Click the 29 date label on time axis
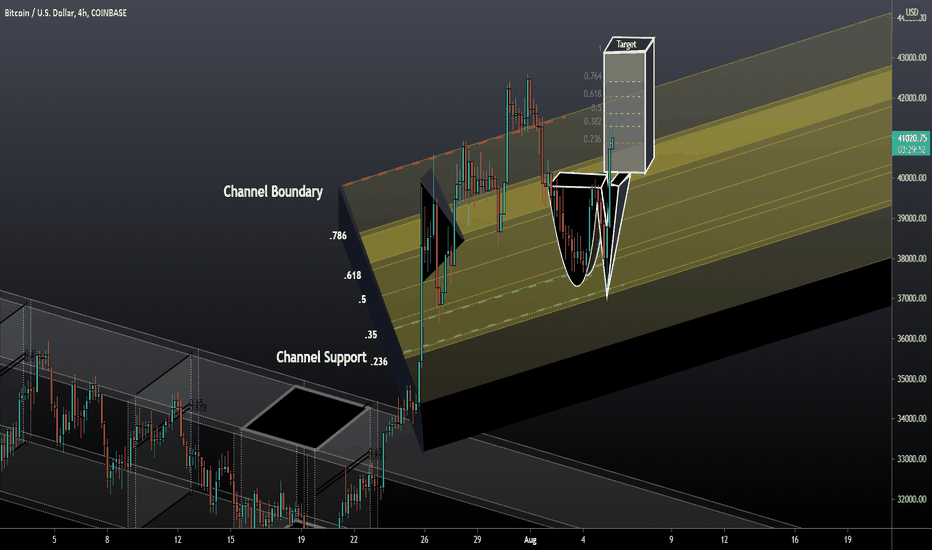932x550 pixels. click(x=477, y=540)
